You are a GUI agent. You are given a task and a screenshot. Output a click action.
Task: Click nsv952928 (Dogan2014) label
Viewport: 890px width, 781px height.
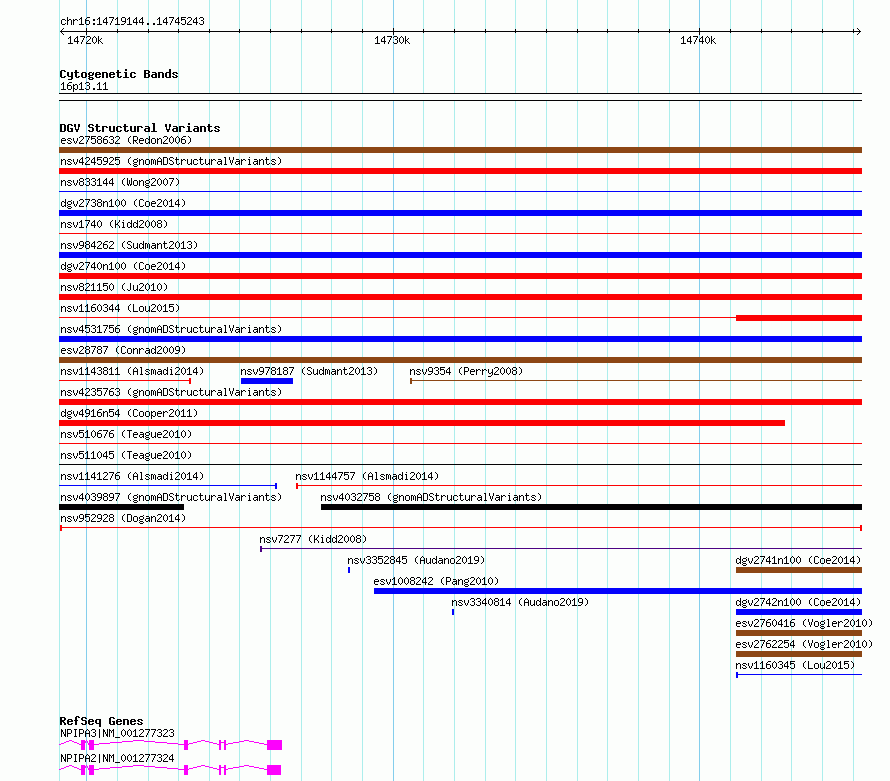[x=123, y=518]
